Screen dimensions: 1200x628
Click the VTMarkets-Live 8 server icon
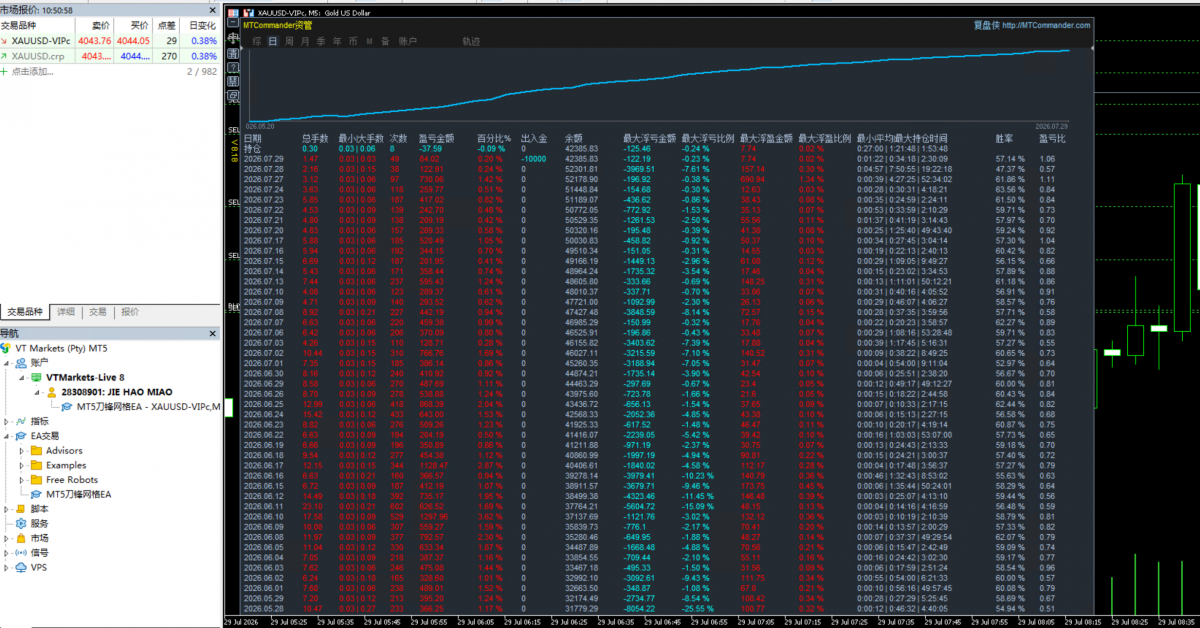coord(36,378)
